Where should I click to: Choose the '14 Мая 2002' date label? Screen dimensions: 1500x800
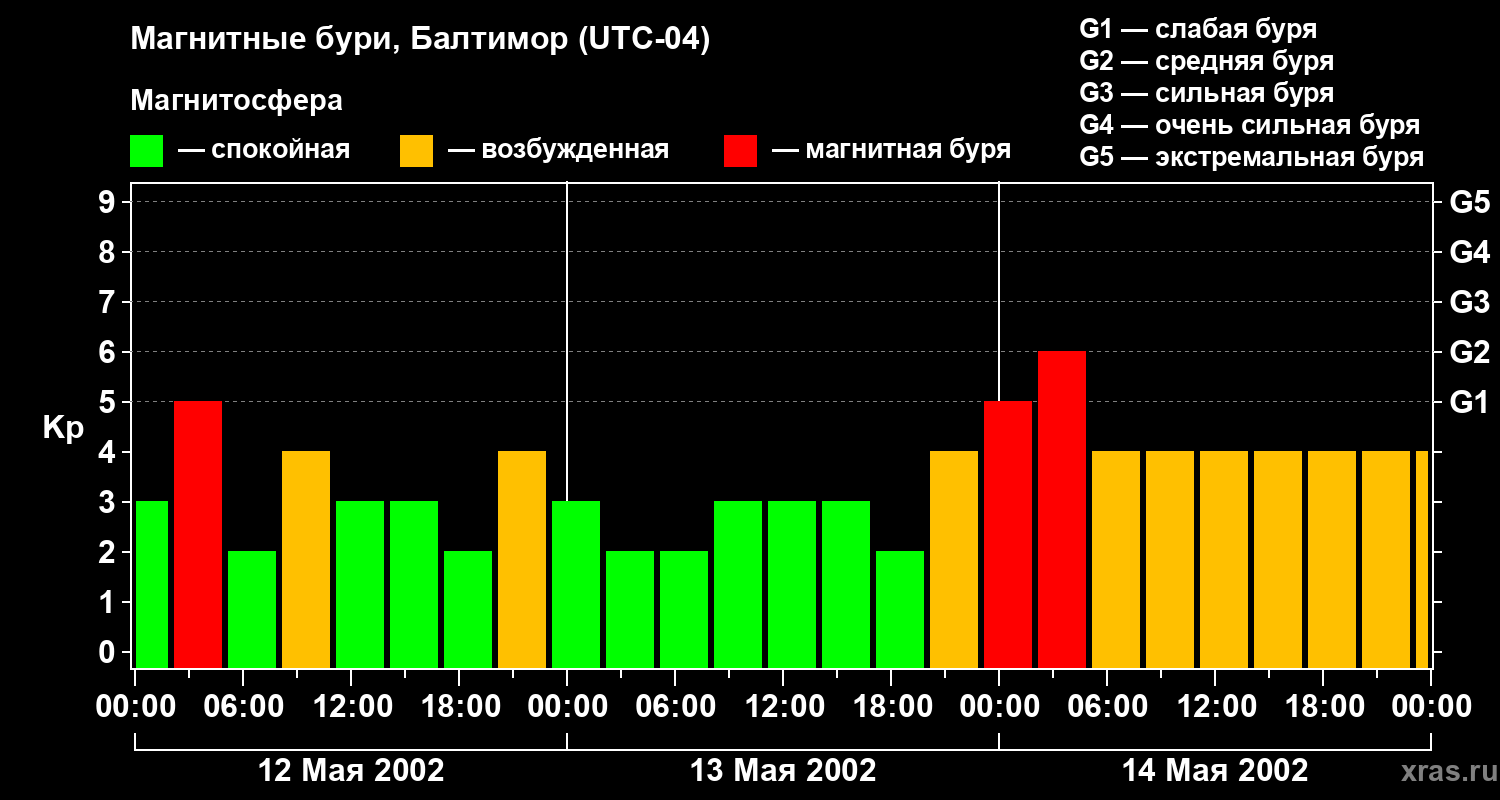click(1214, 771)
